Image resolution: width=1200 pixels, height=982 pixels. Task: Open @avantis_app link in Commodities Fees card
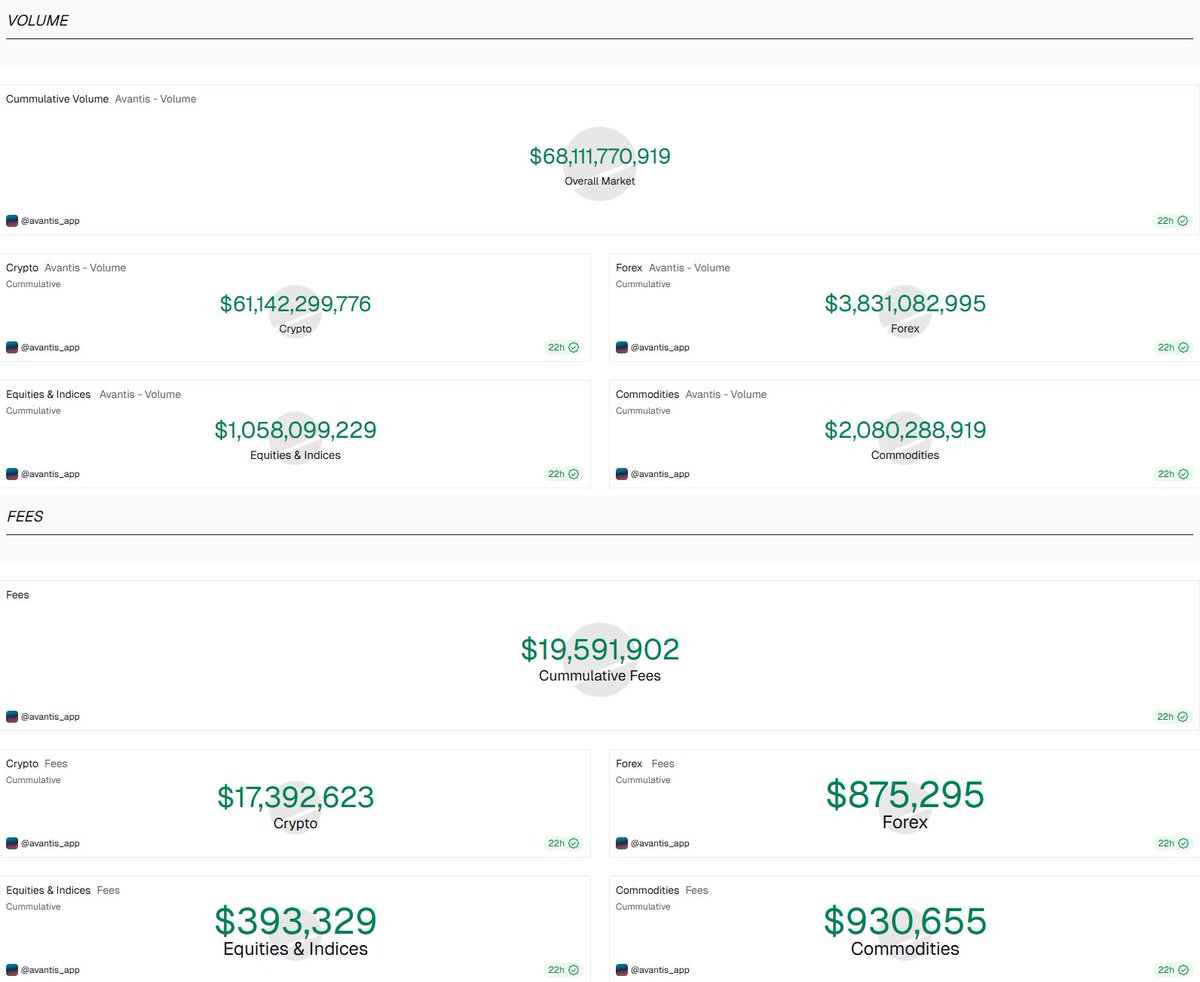[x=660, y=970]
